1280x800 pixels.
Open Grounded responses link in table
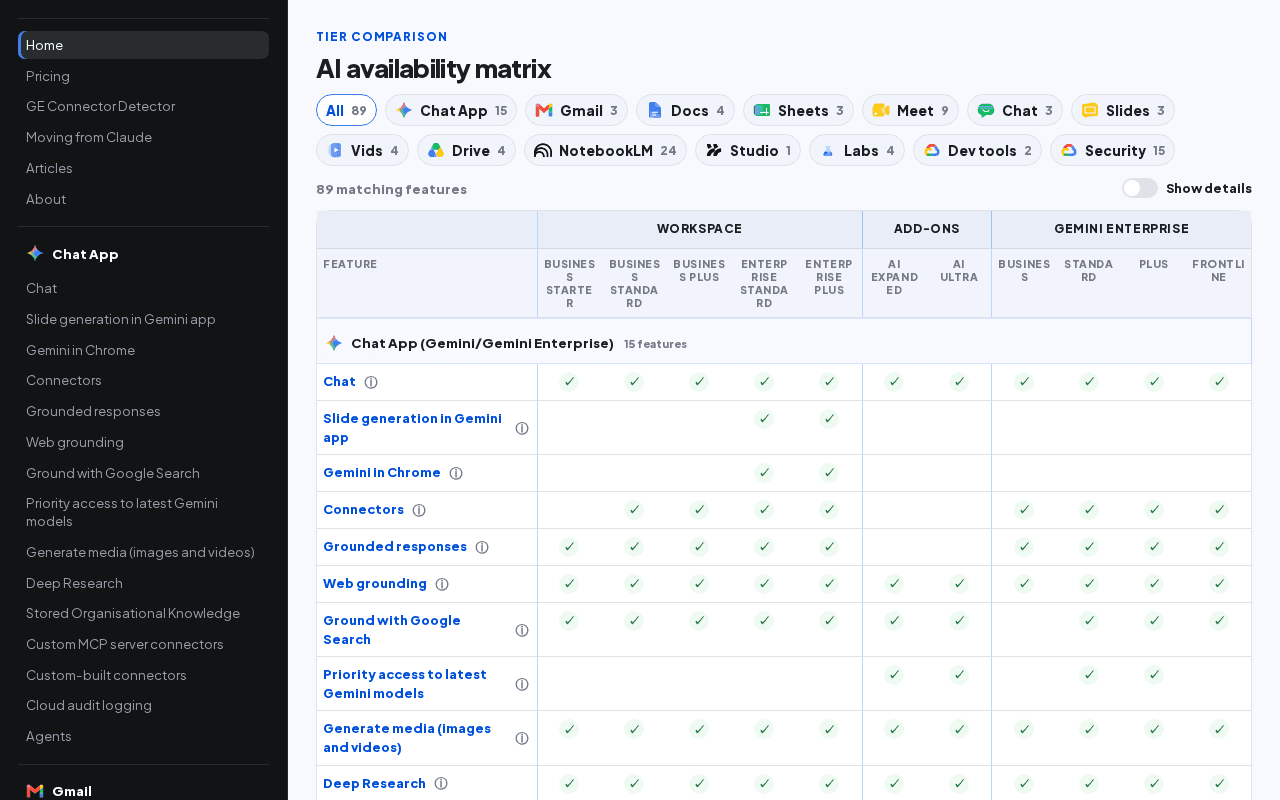pyautogui.click(x=395, y=547)
